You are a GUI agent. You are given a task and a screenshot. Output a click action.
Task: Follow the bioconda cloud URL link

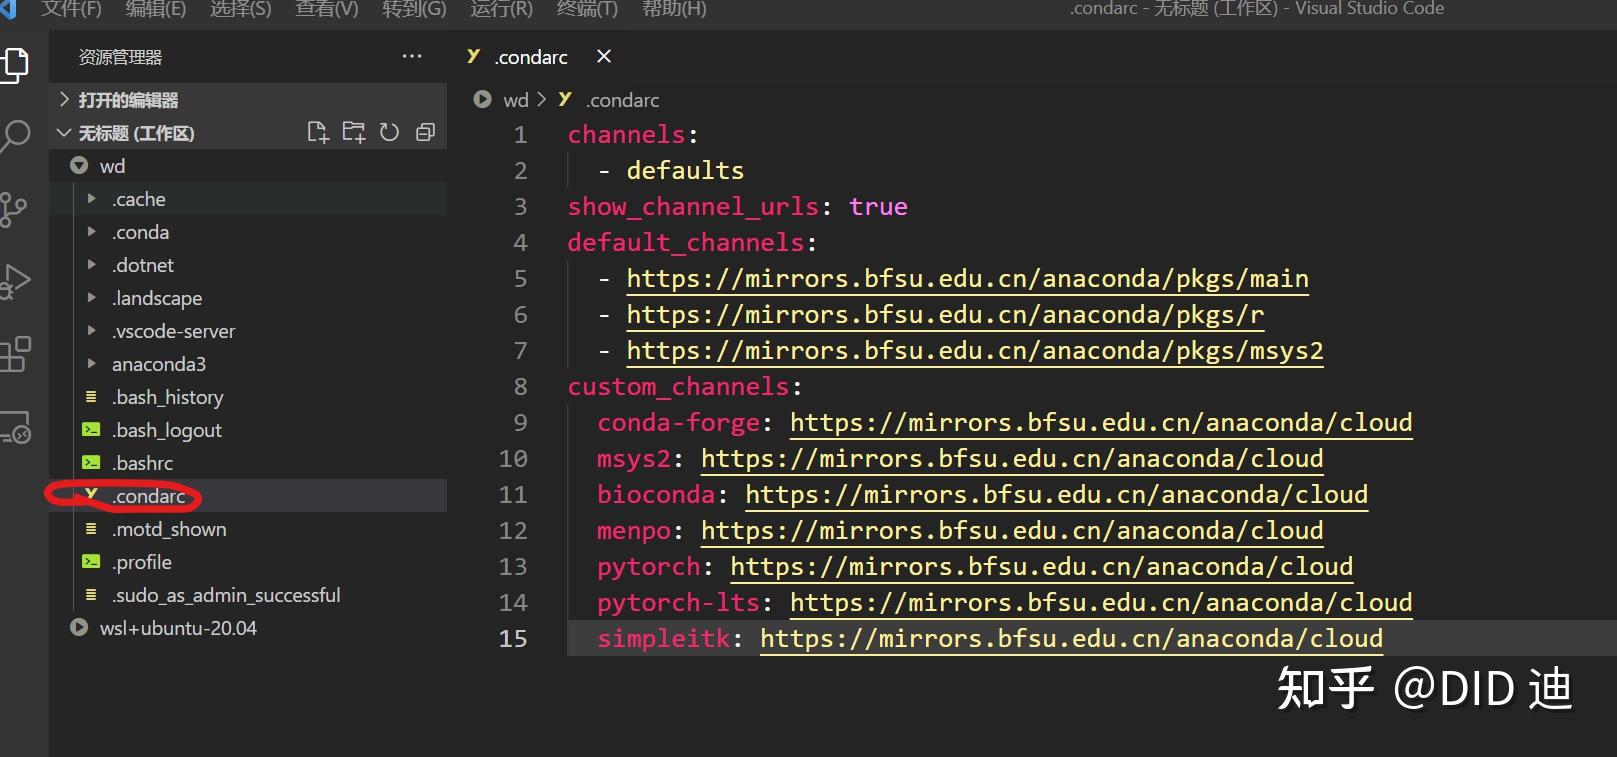coord(1056,495)
